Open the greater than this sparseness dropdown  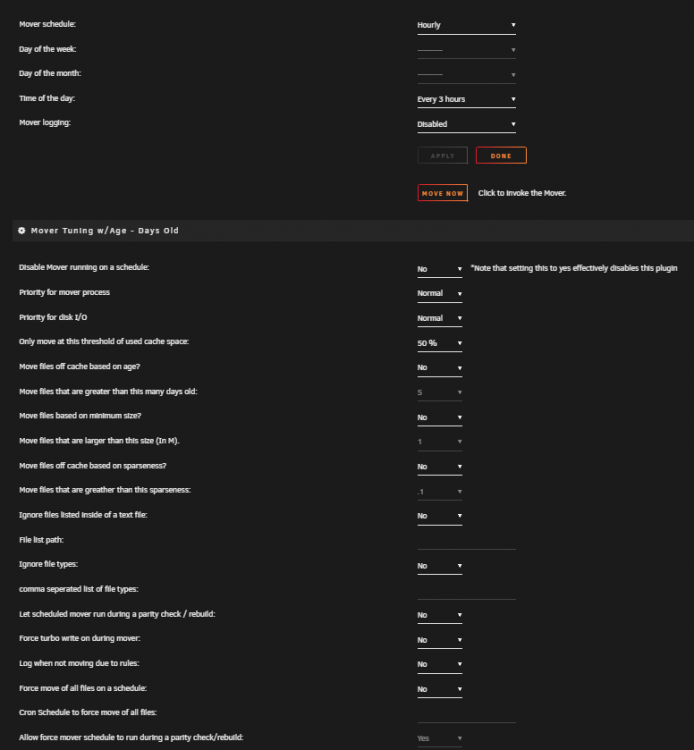(x=440, y=491)
